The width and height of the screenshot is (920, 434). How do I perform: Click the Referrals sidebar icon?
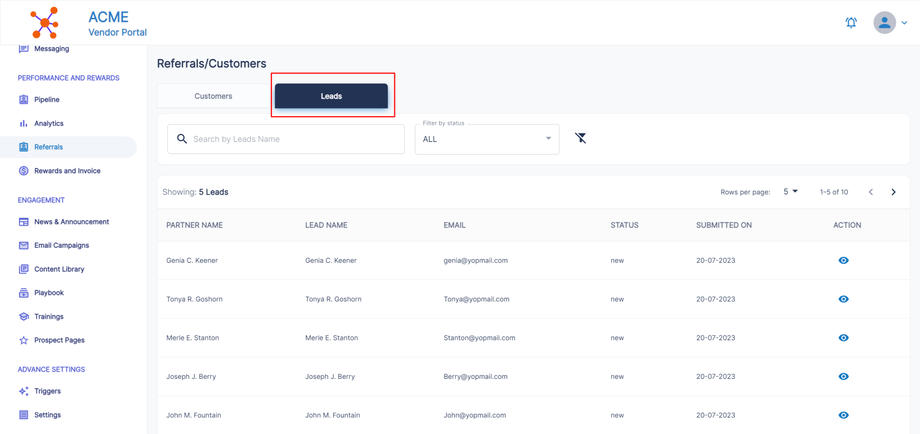[23, 147]
